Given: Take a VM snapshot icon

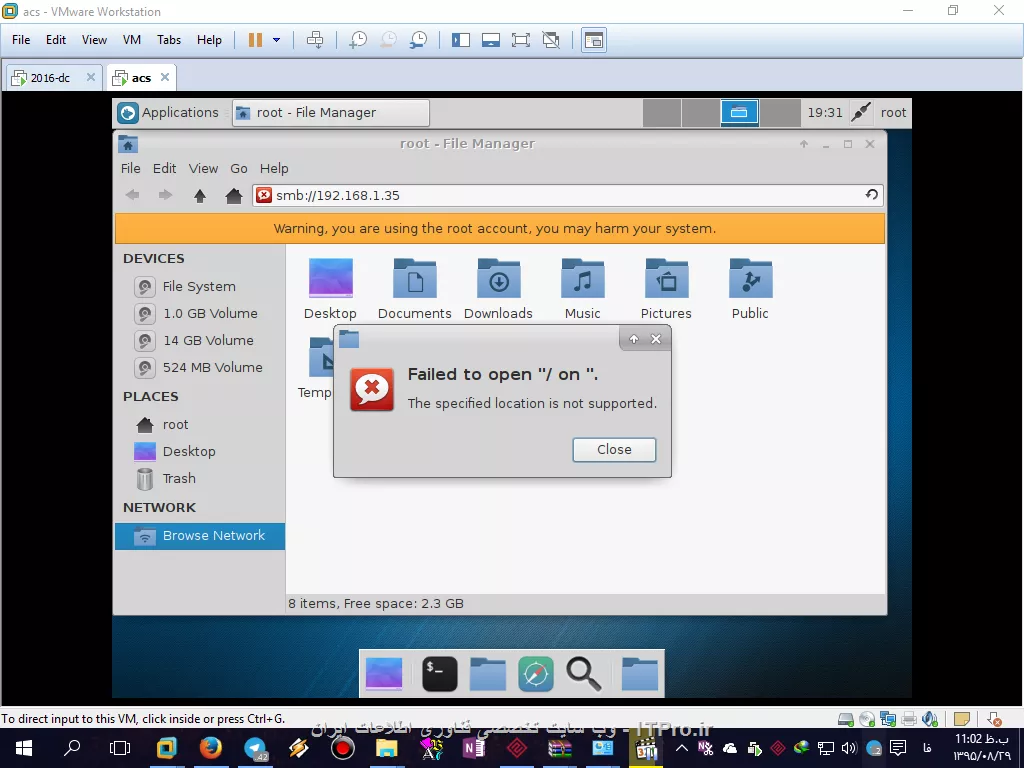Looking at the screenshot, I should point(358,40).
